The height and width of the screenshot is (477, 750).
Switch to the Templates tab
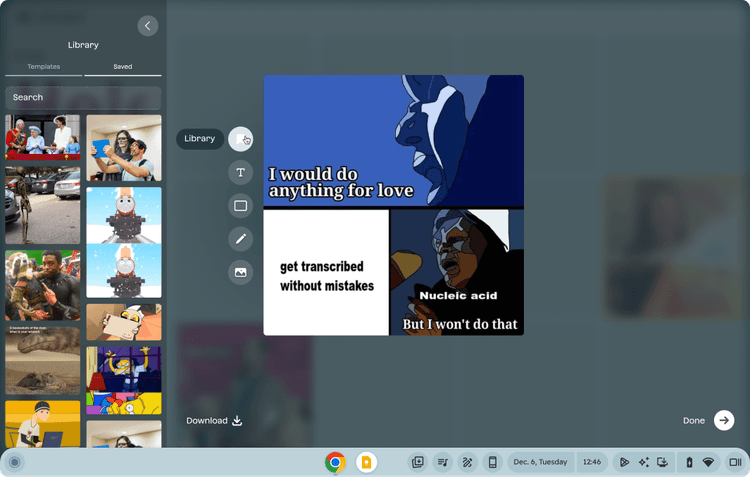(44, 67)
